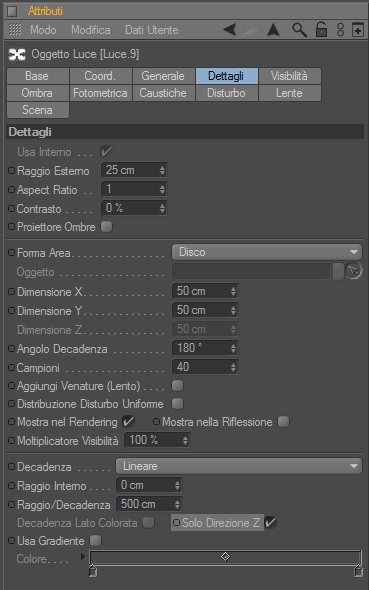Select the Ombra tab button
The height and width of the screenshot is (590, 369).
coord(38,93)
